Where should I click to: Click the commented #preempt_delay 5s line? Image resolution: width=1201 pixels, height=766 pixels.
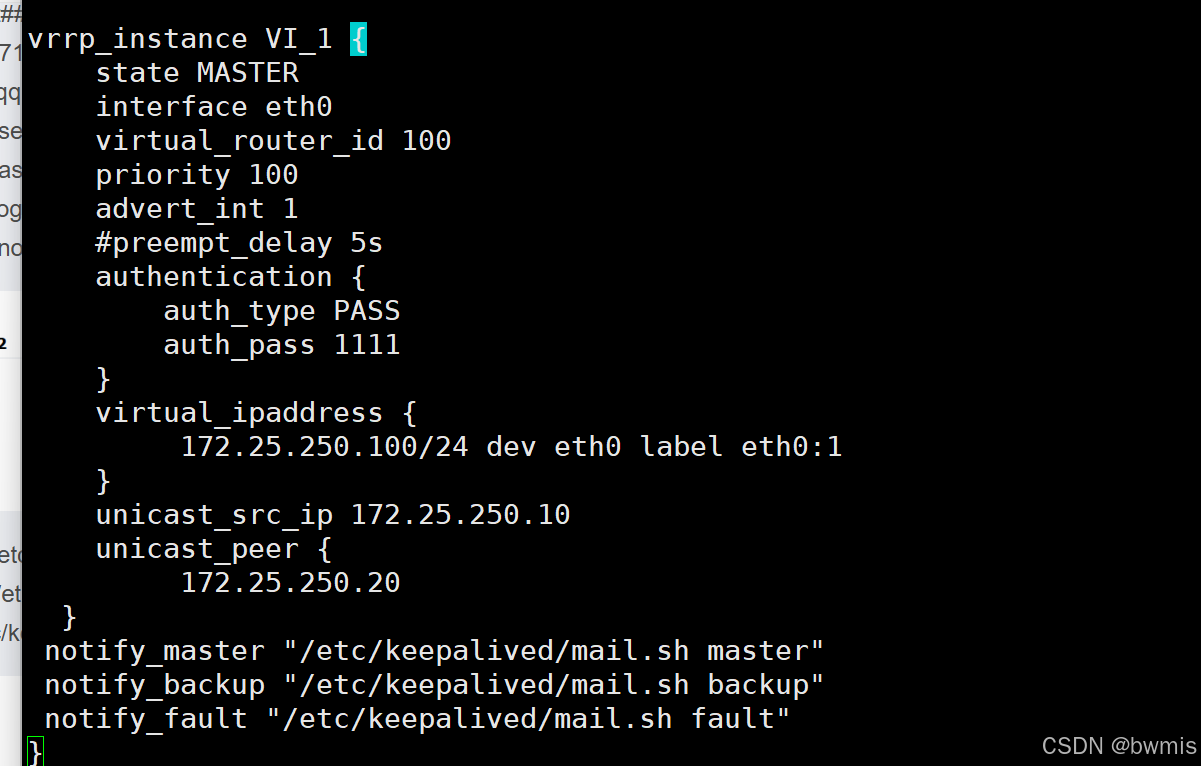tap(239, 243)
